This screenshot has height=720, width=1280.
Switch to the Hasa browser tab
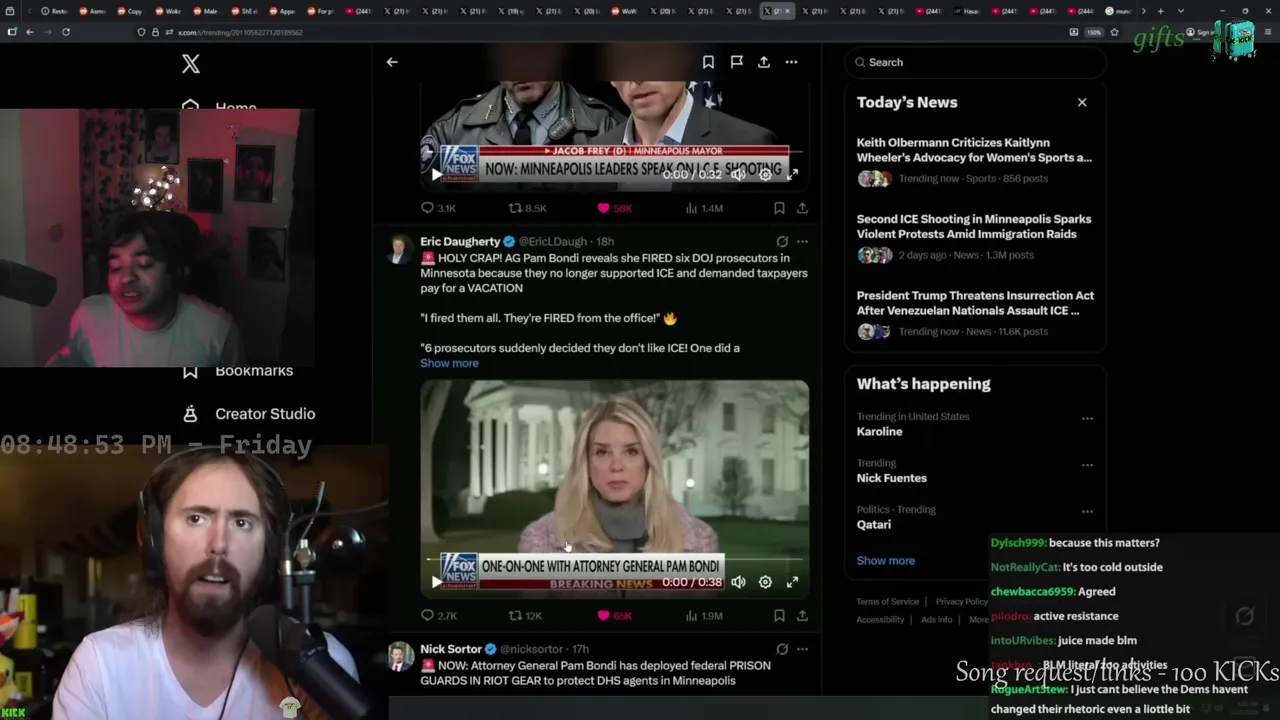[966, 11]
